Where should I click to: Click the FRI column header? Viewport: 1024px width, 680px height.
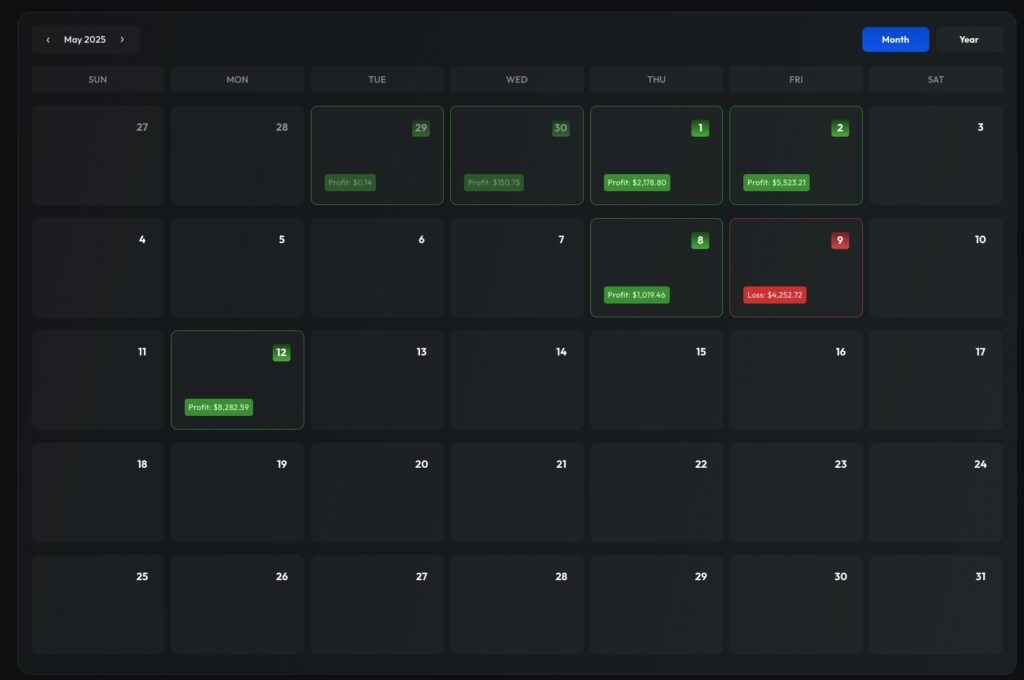tap(795, 79)
